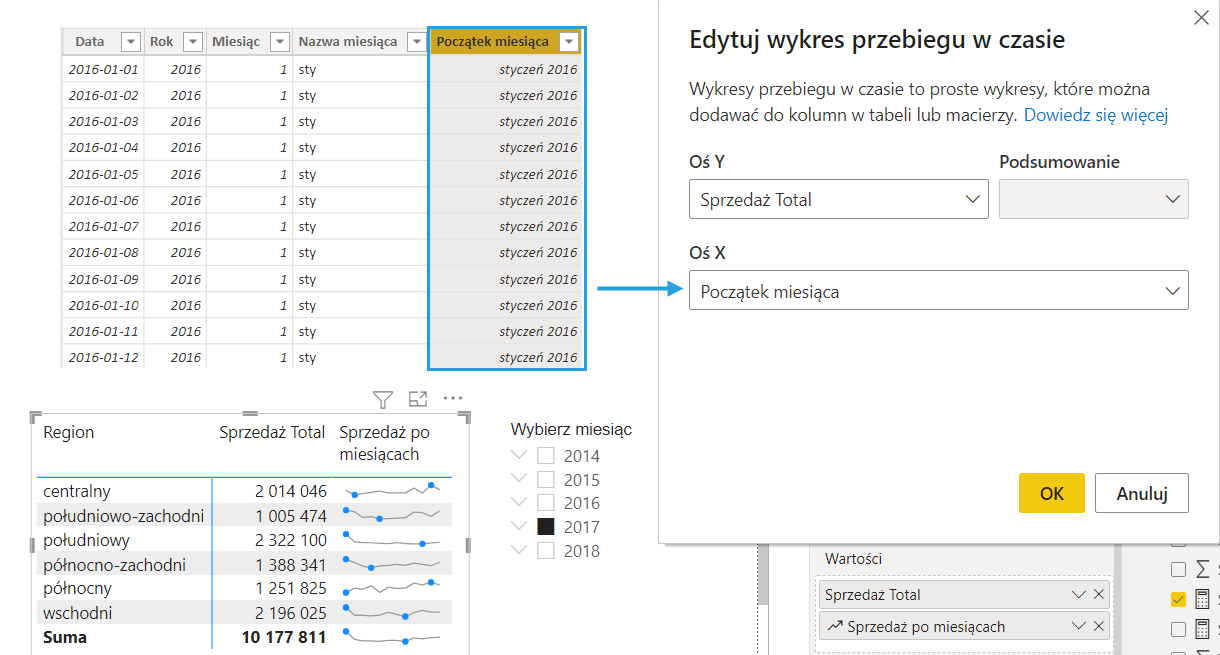Expand the 2016 year node in slicer
Screen dimensions: 1220x655
tap(518, 503)
